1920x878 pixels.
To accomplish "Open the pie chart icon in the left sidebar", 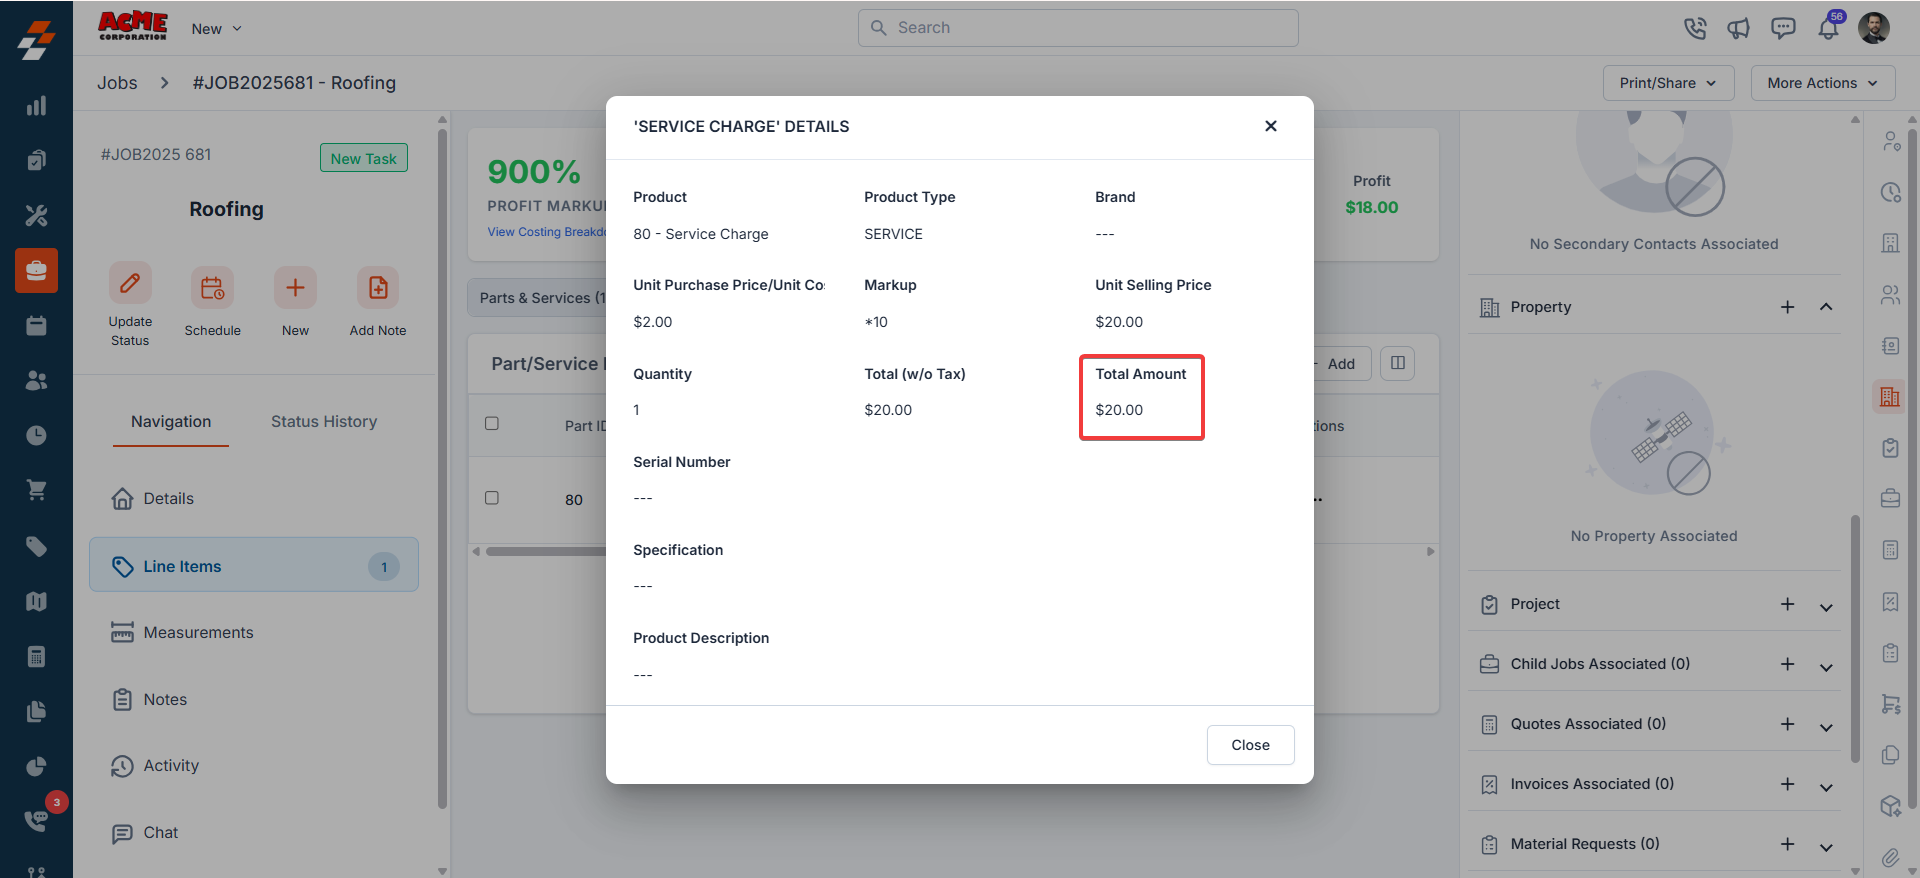I will (x=36, y=766).
